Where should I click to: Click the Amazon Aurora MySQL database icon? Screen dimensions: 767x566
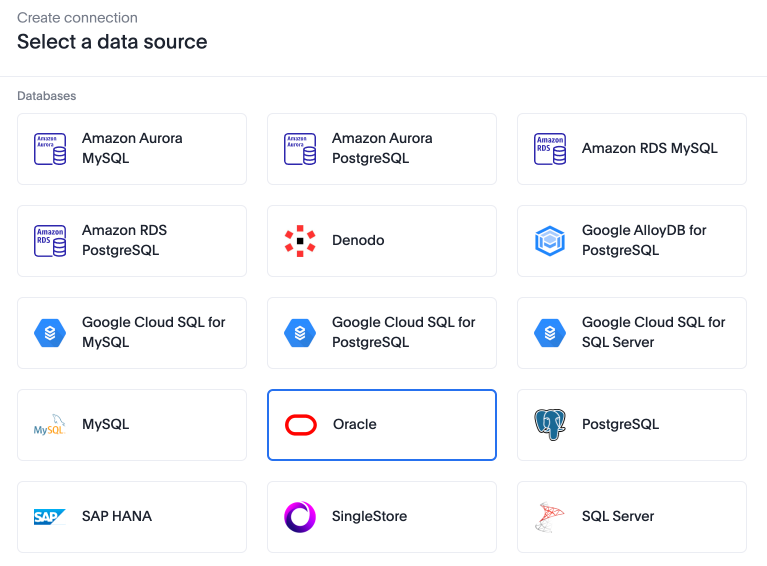click(50, 149)
